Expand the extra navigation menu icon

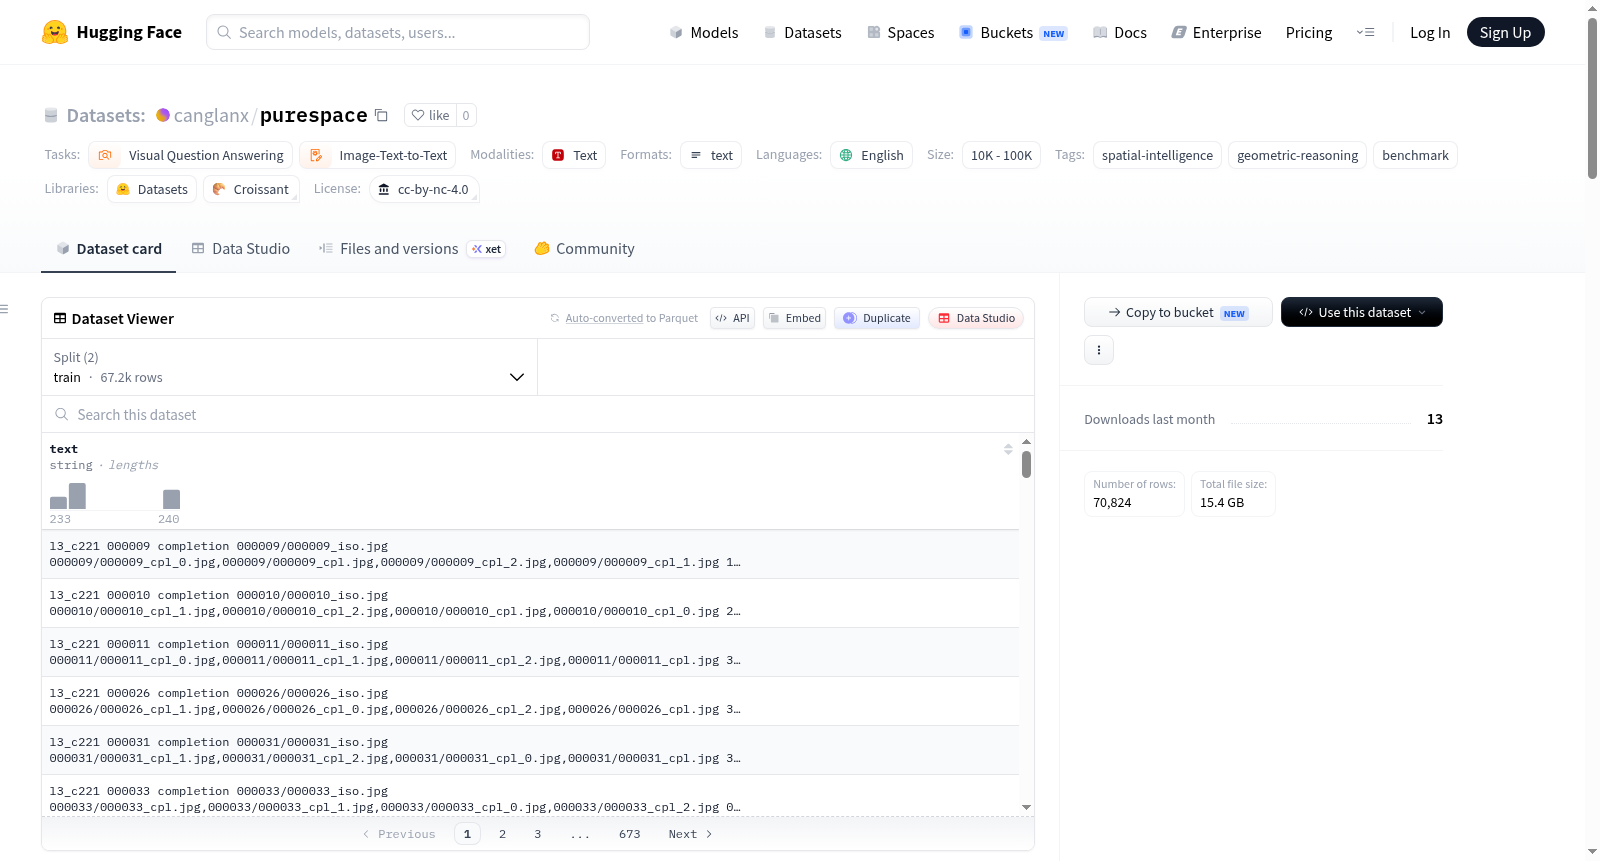[1365, 32]
